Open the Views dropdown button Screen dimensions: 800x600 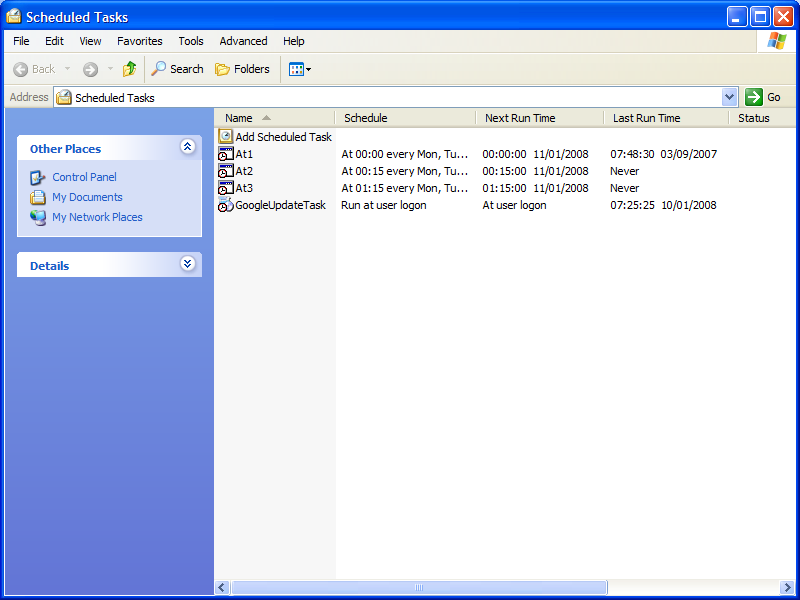(x=299, y=69)
